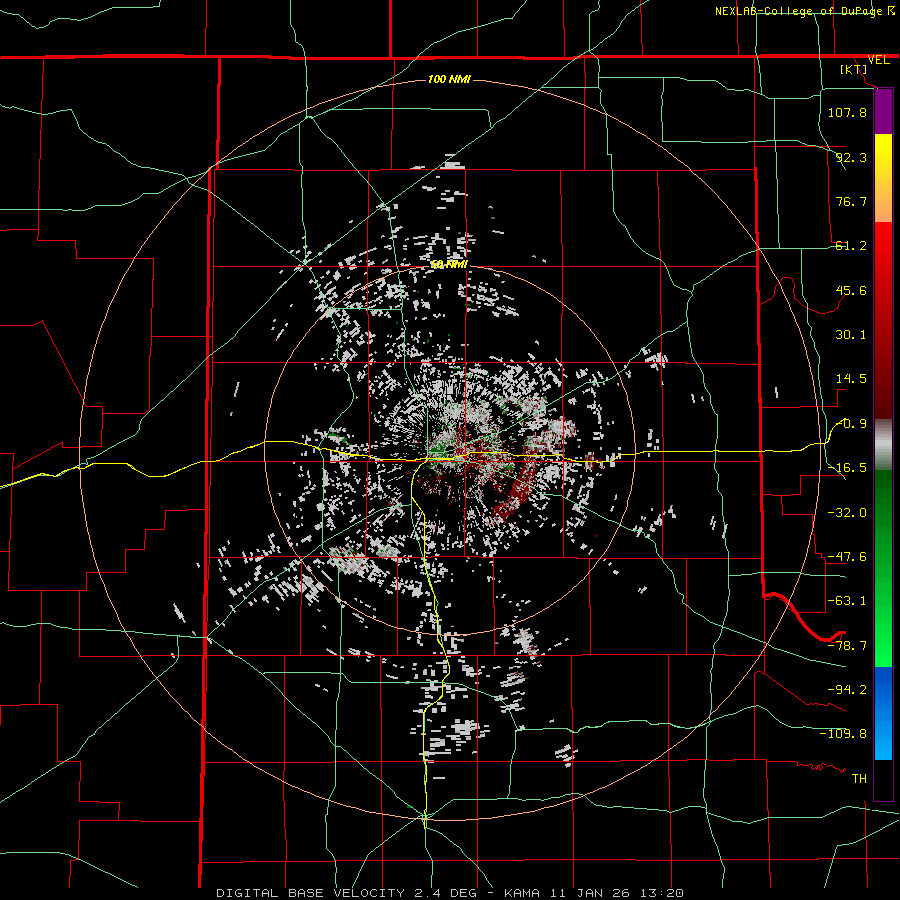Click the 30.1 velocity scale value
The height and width of the screenshot is (900, 900).
click(x=851, y=335)
